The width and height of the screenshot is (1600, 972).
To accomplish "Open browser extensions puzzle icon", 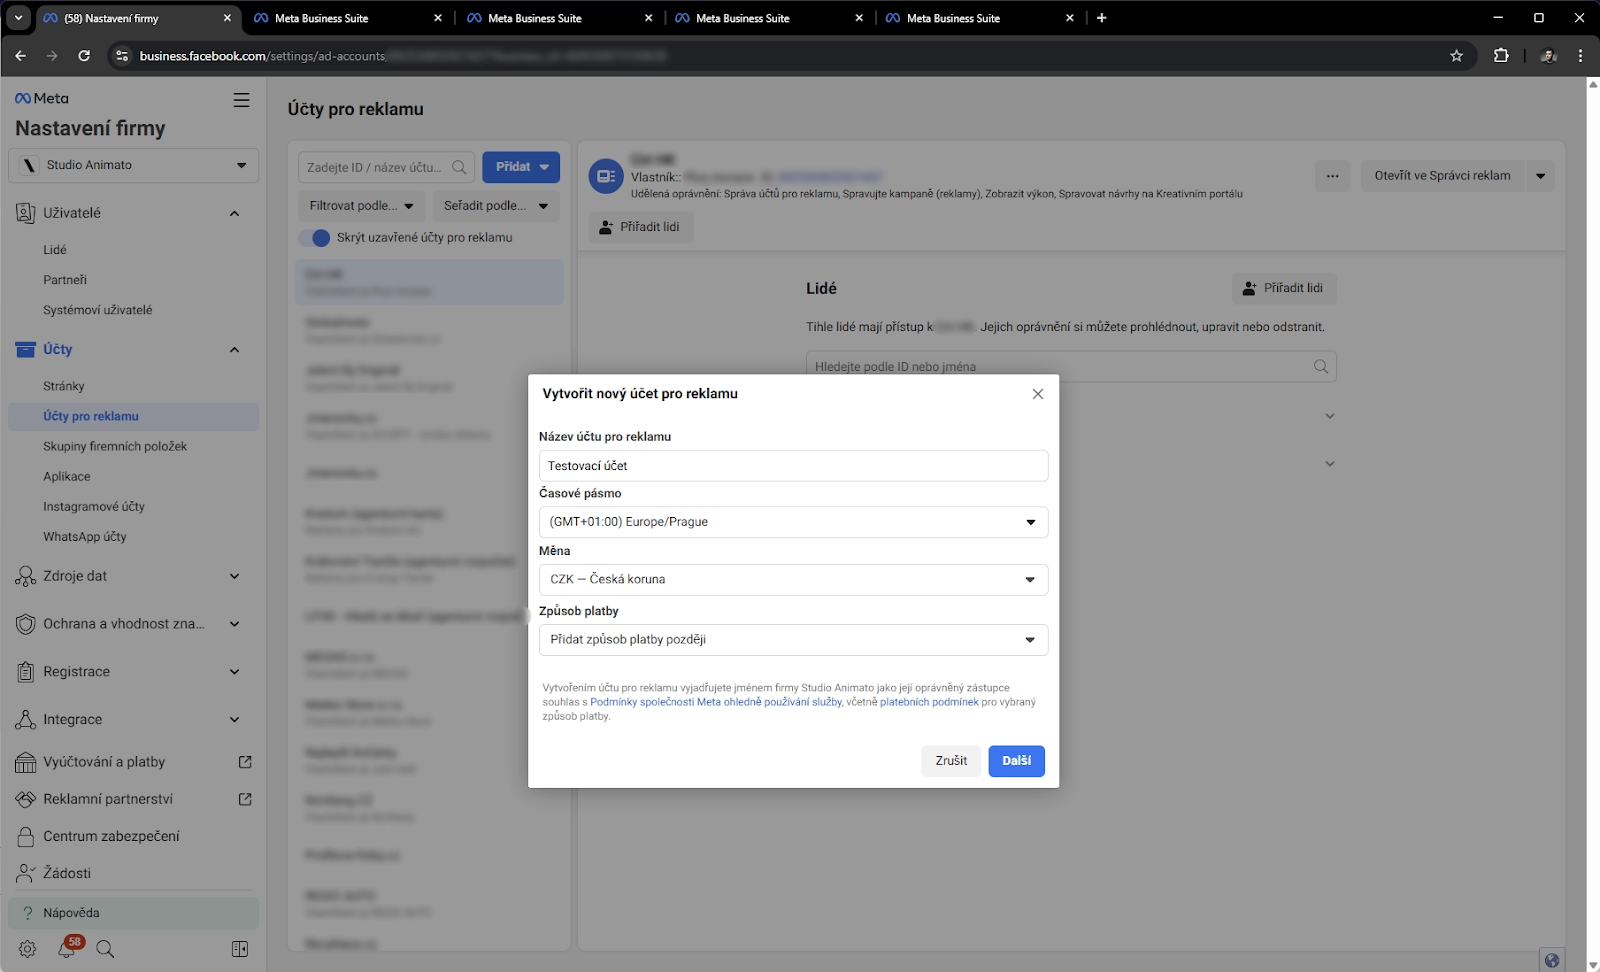I will tap(1501, 56).
